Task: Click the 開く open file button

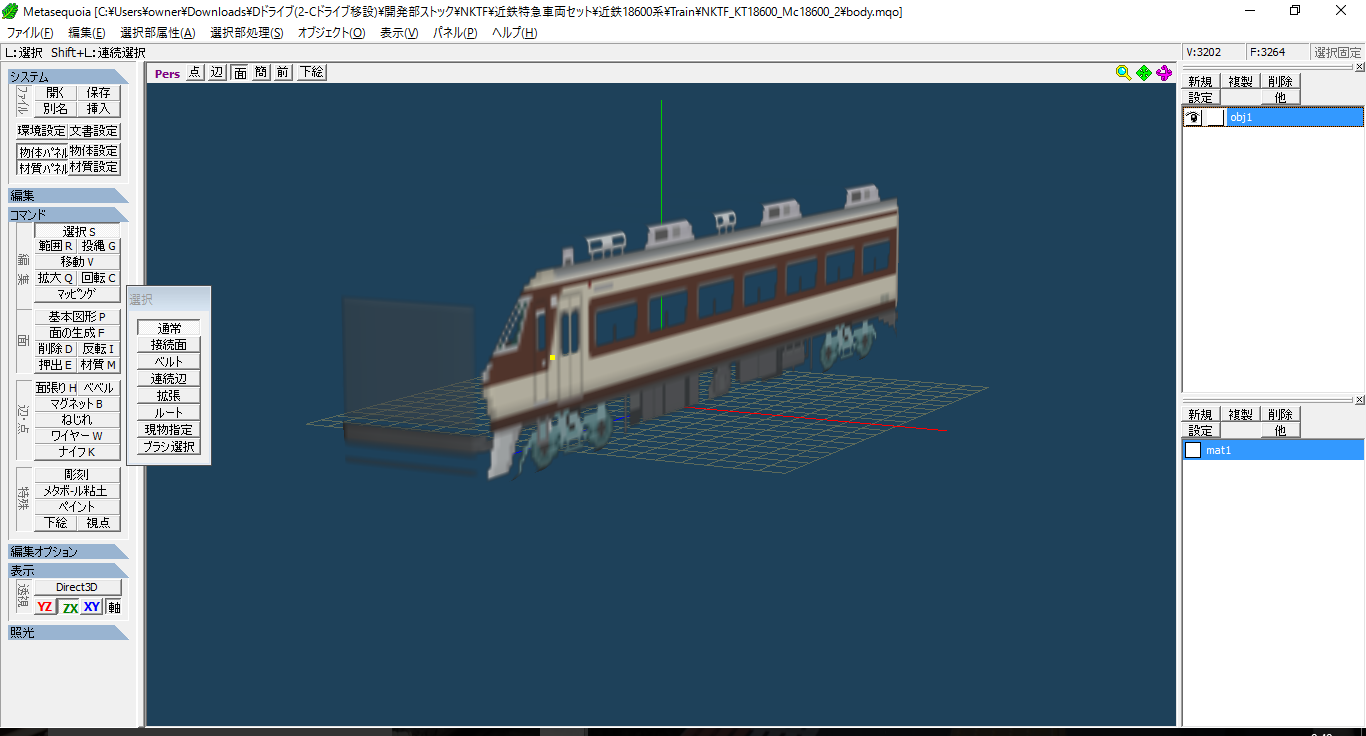Action: [55, 93]
